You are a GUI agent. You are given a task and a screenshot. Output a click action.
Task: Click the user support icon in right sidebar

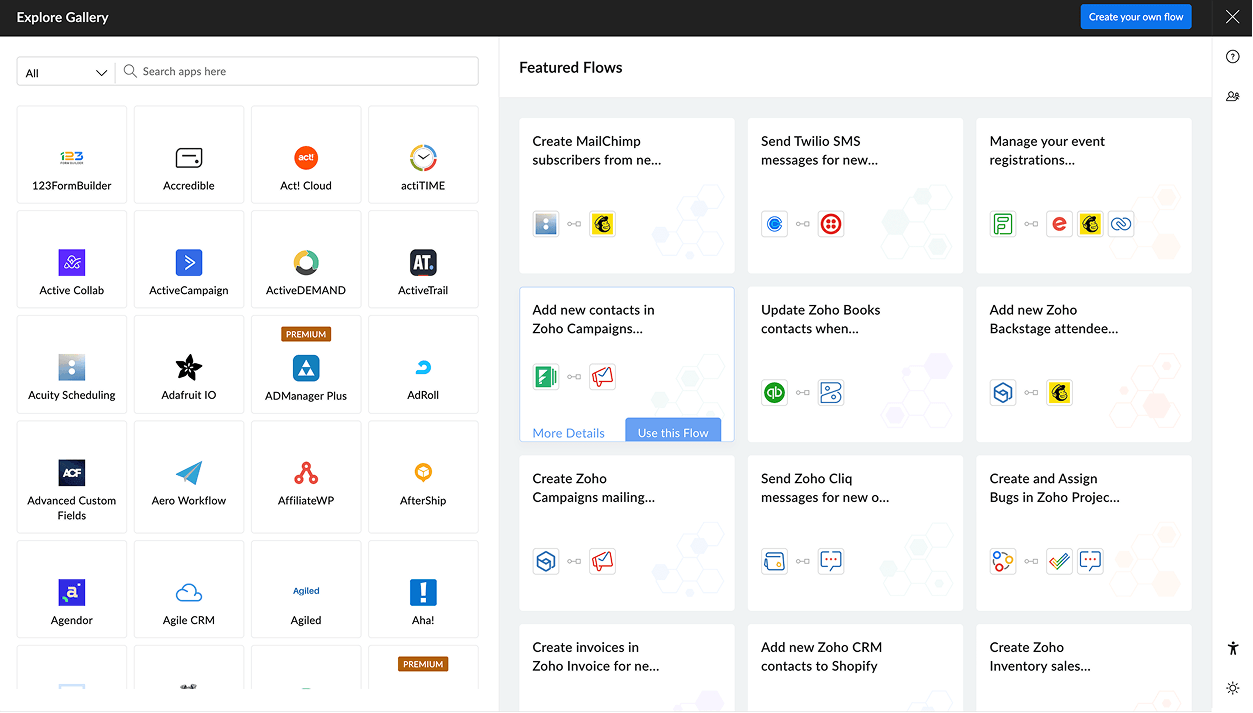[1233, 97]
